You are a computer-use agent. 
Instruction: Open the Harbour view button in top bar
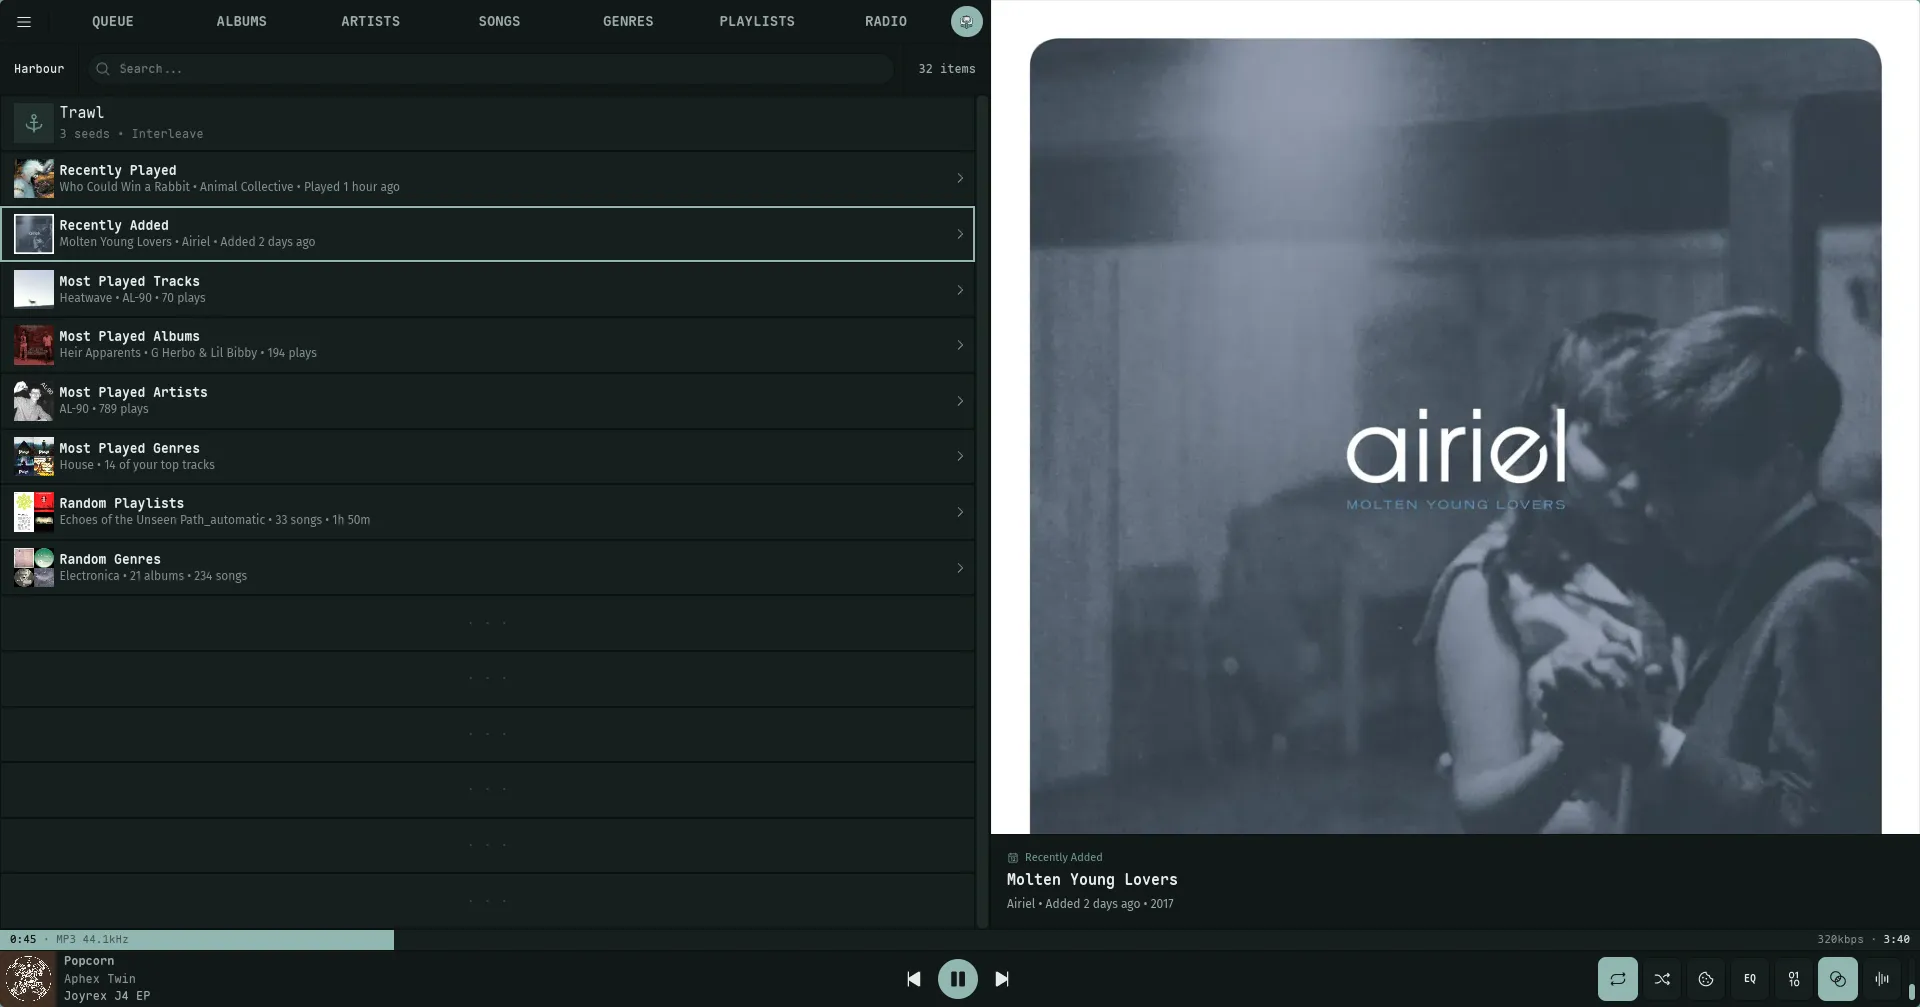coord(966,21)
